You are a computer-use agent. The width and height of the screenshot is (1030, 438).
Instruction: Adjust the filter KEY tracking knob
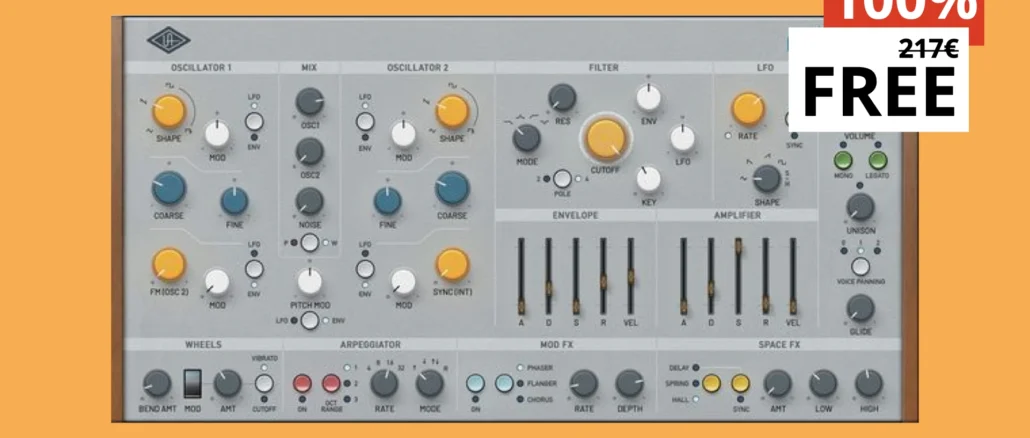pos(648,179)
